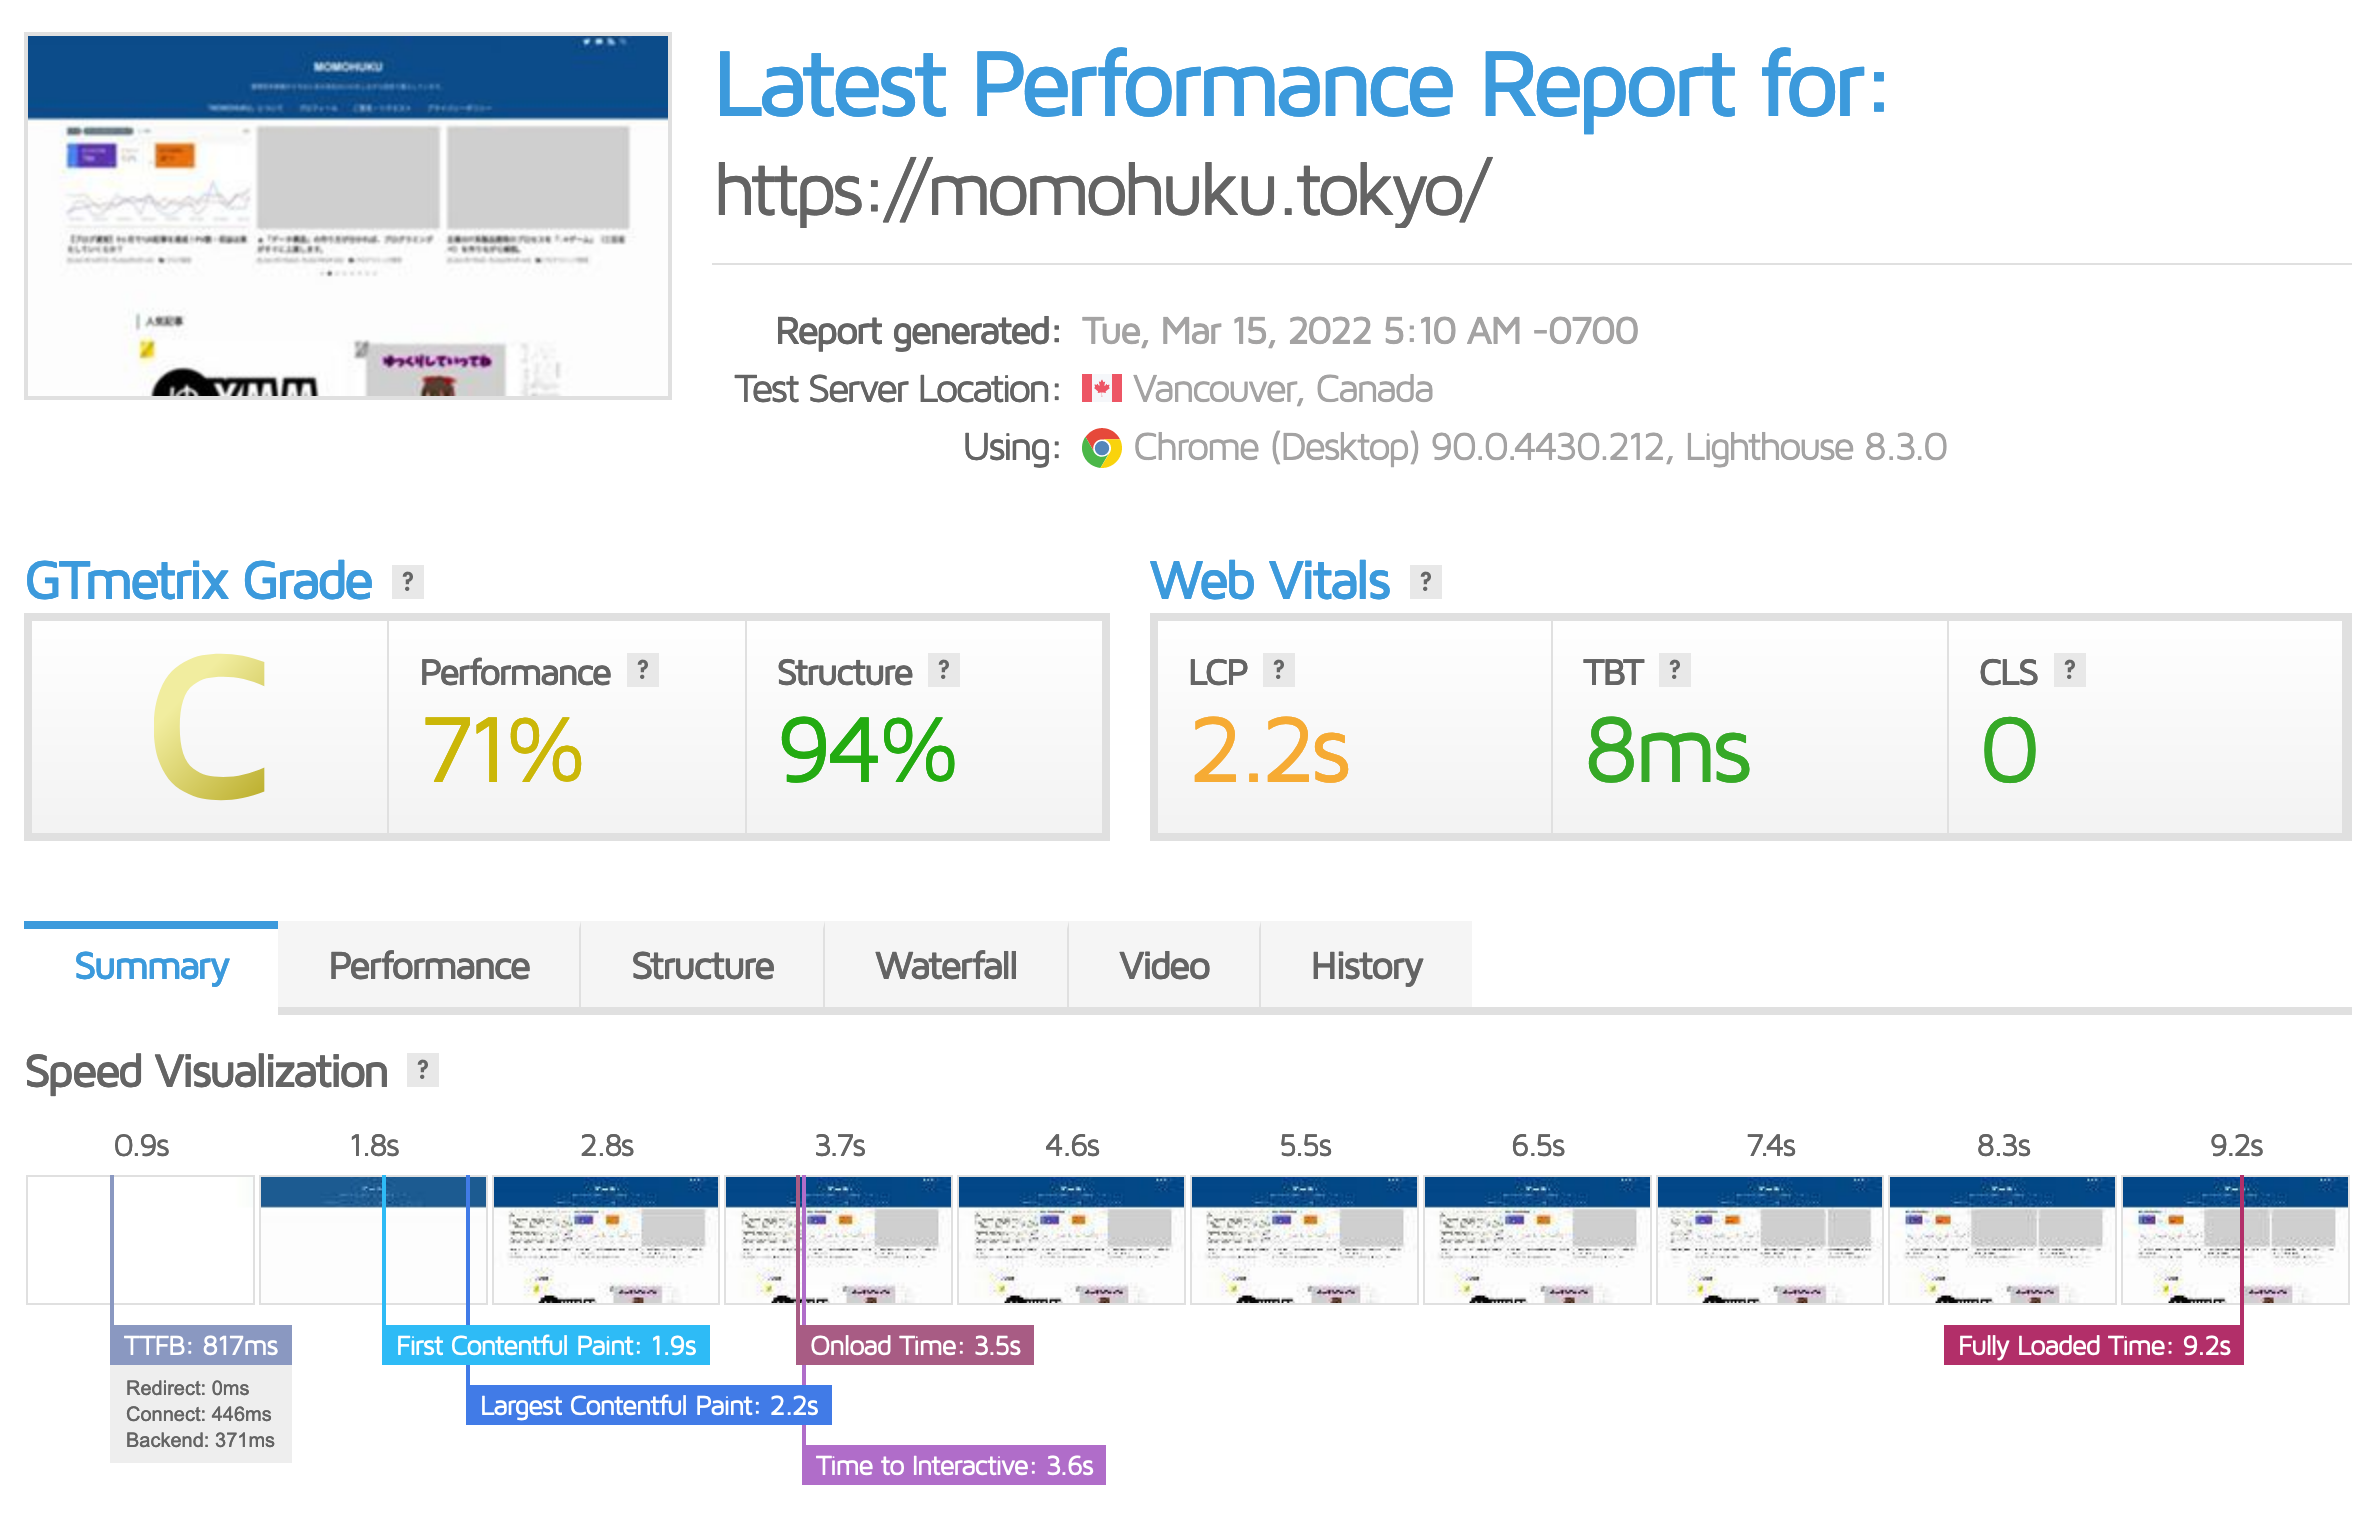This screenshot has height=1514, width=2380.
Task: Switch to the Performance tab
Action: (x=429, y=966)
